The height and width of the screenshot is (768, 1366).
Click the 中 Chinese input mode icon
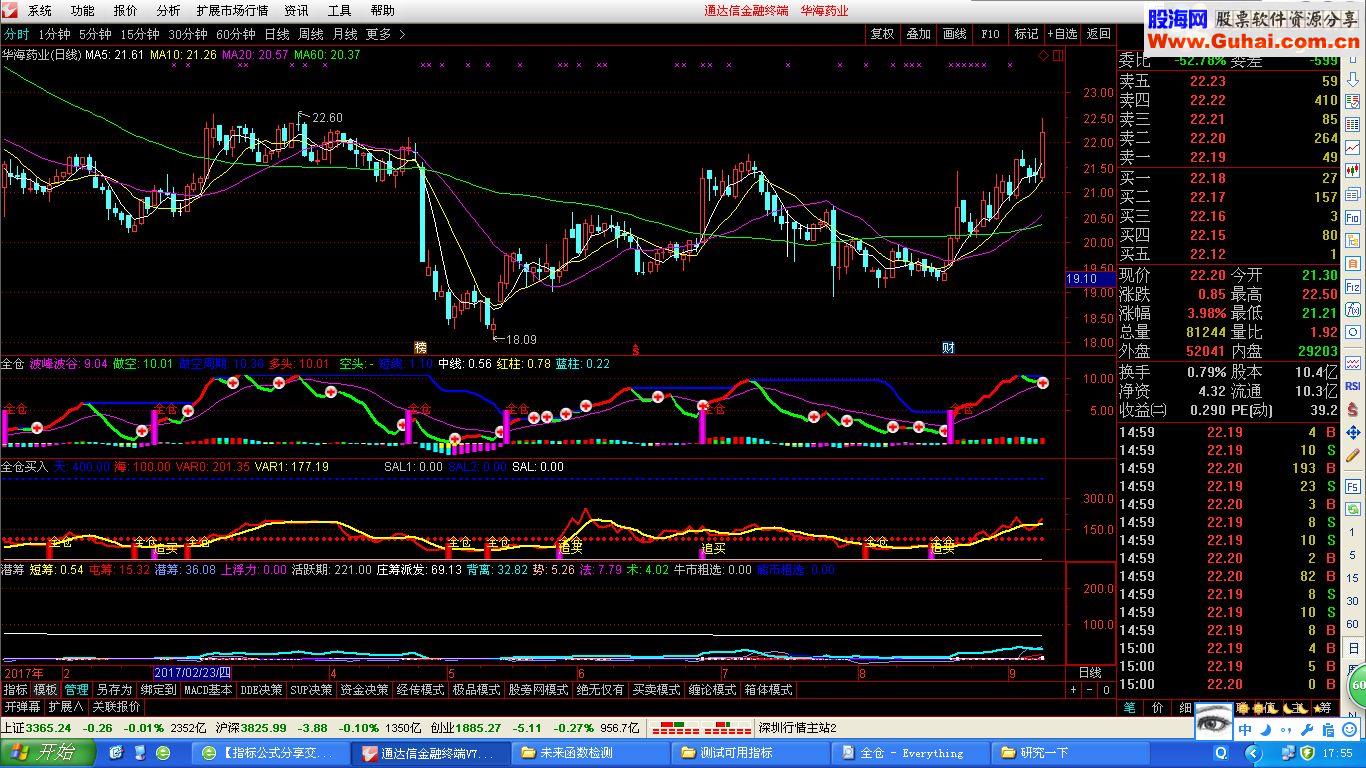1244,730
